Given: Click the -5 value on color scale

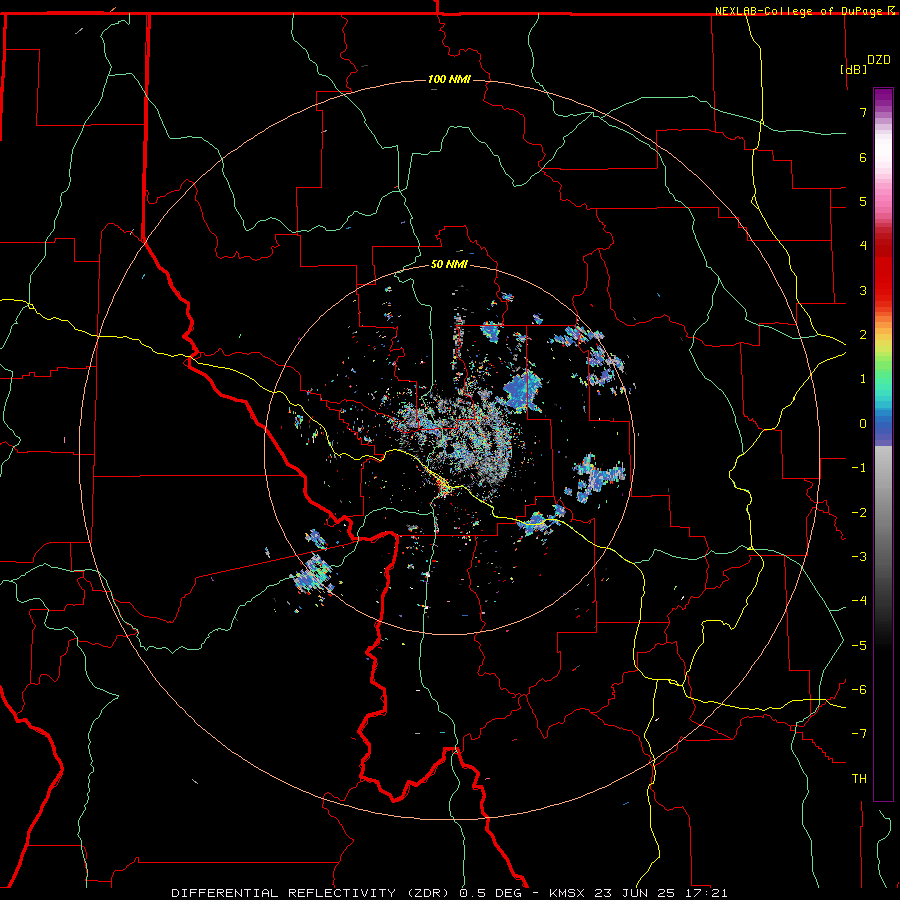Looking at the screenshot, I should pyautogui.click(x=859, y=645).
